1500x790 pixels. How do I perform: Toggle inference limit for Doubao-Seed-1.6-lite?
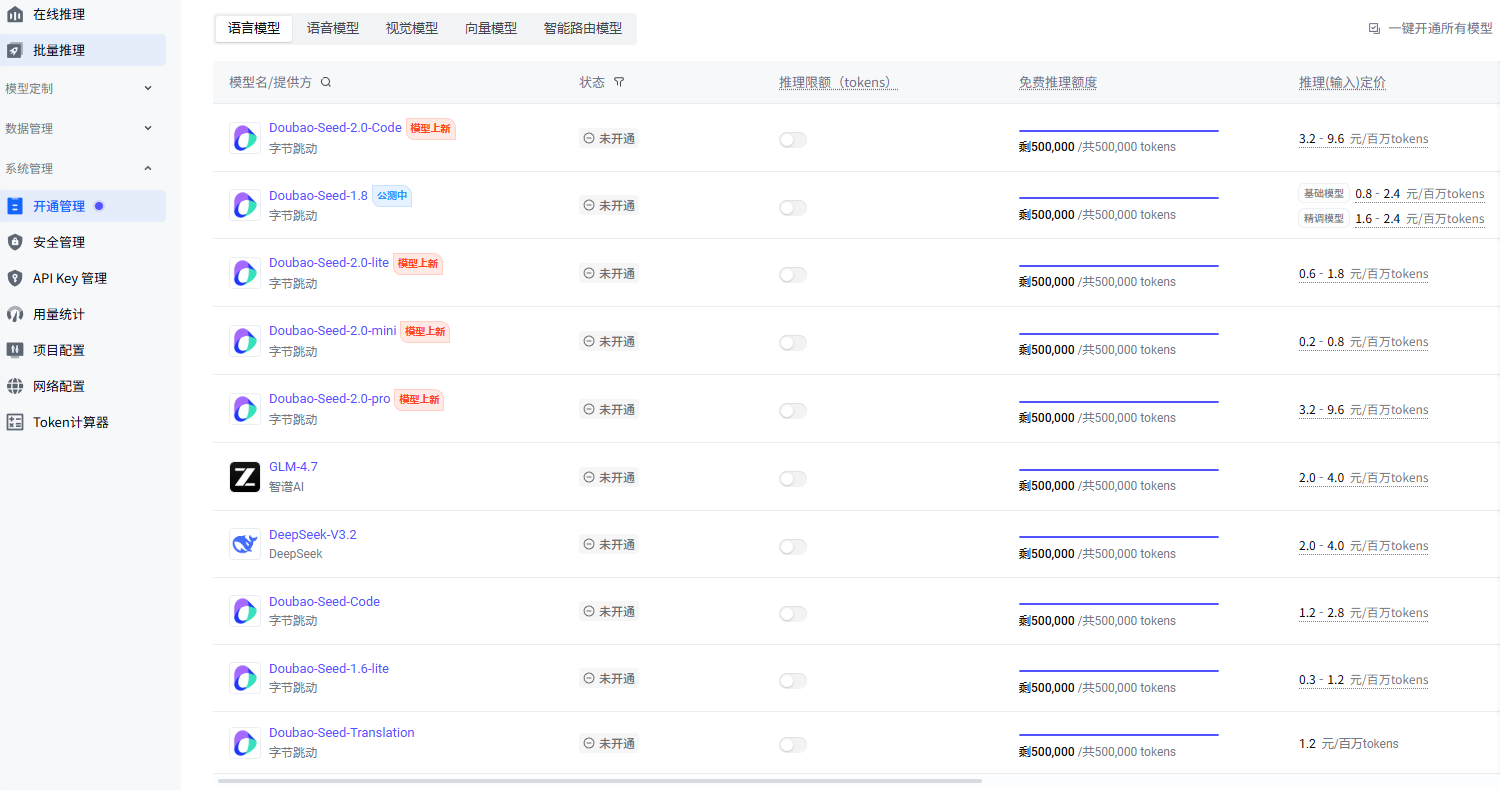pyautogui.click(x=793, y=680)
